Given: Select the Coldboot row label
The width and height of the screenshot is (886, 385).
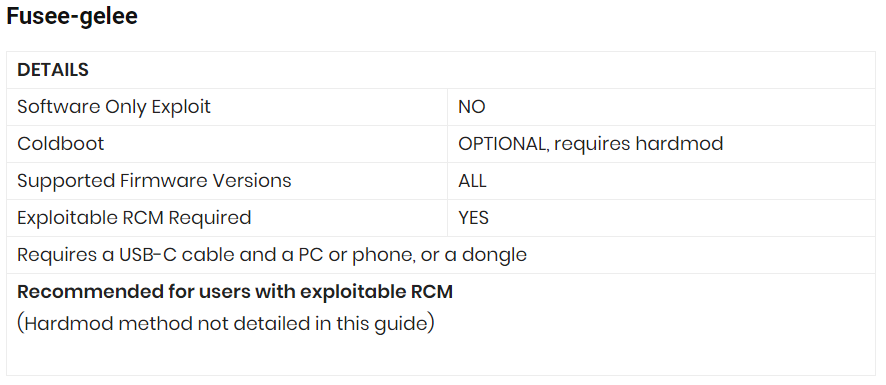Looking at the screenshot, I should pyautogui.click(x=60, y=144).
